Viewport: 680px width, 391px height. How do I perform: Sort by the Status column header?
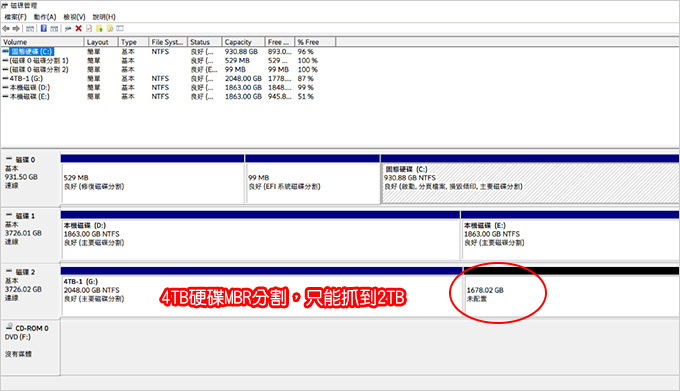205,42
